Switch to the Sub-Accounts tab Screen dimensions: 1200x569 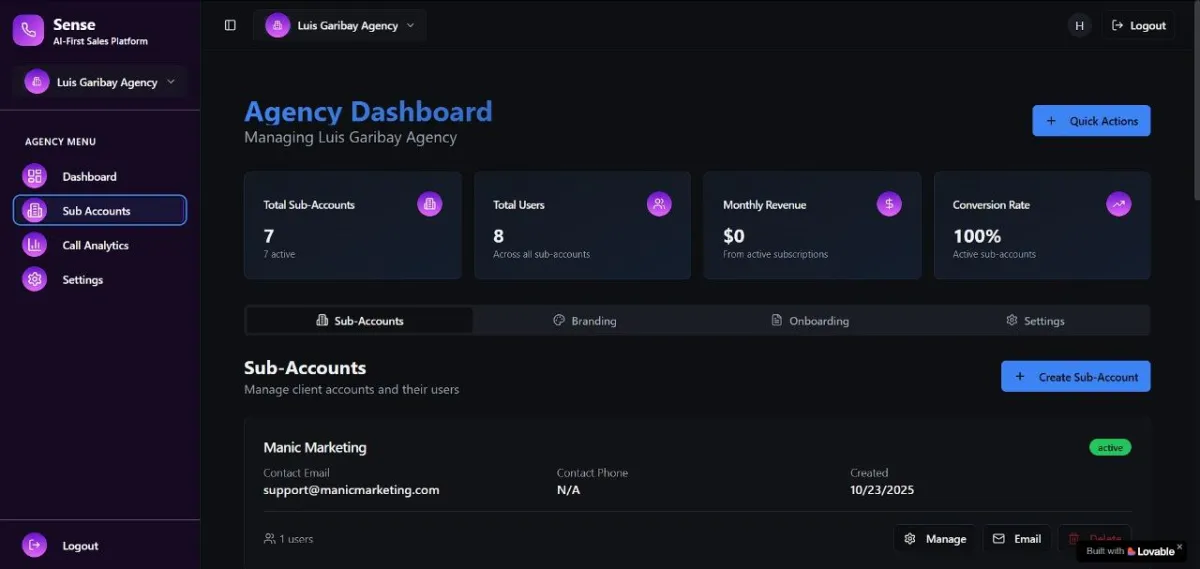[359, 320]
